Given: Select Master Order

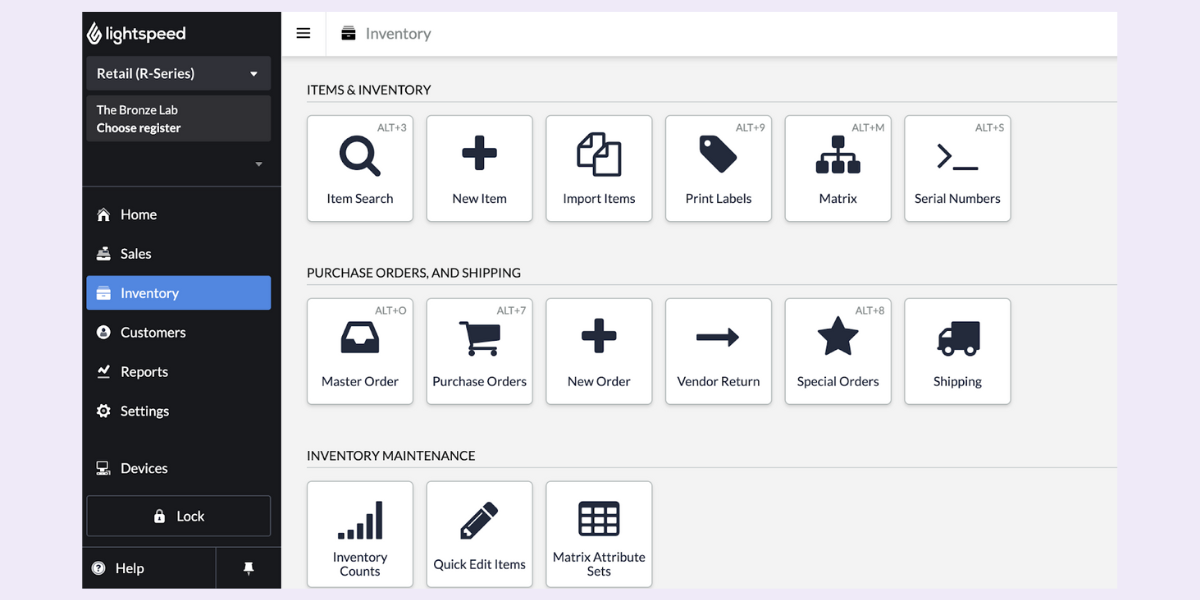Looking at the screenshot, I should (360, 351).
